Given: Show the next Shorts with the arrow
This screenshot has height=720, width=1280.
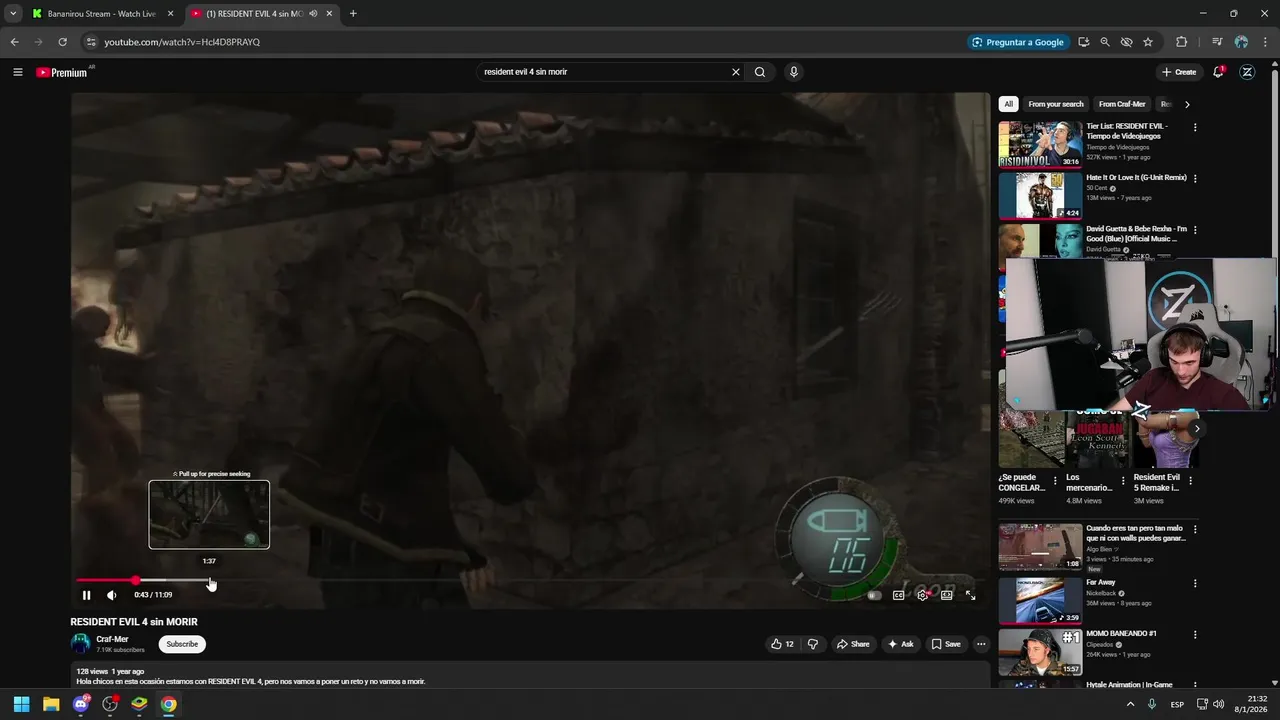Looking at the screenshot, I should (x=1197, y=429).
